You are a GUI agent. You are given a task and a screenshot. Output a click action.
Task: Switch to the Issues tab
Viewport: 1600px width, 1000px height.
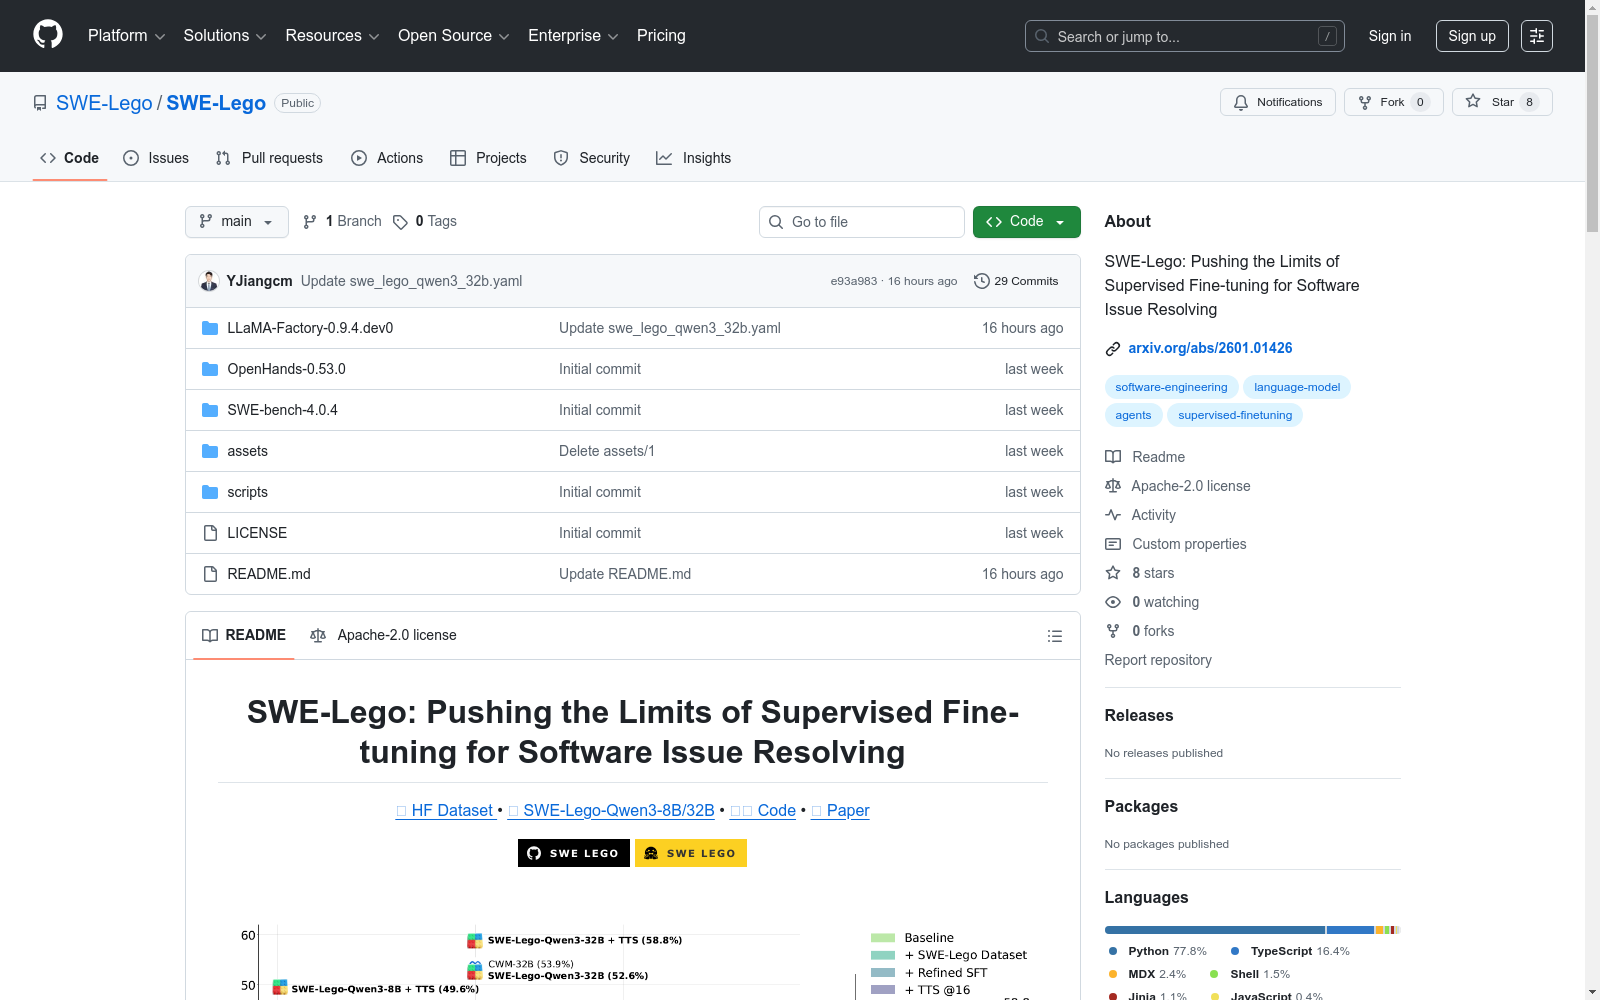156,158
